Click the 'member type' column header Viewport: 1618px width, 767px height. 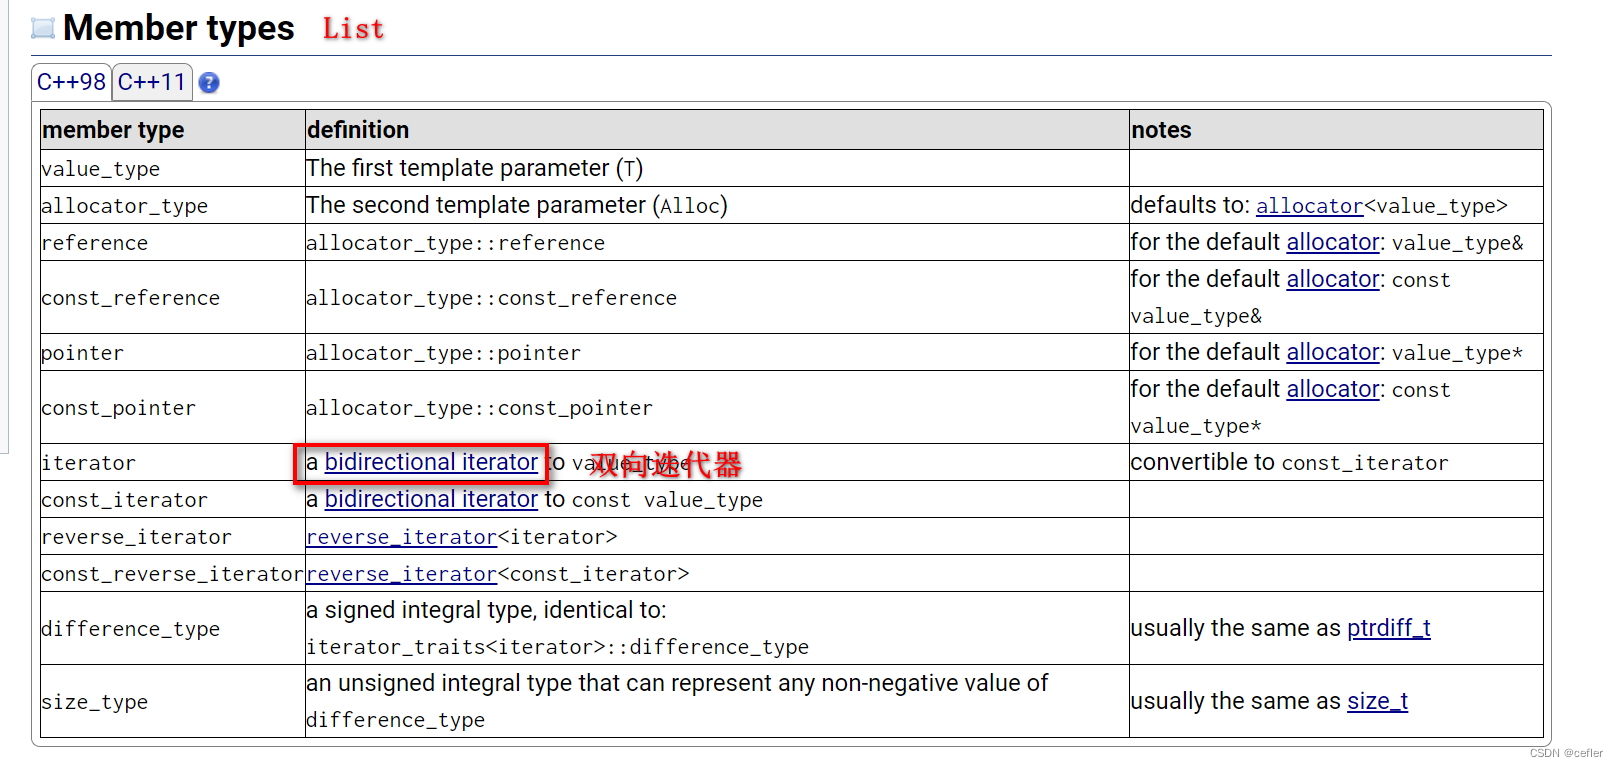[x=172, y=130]
